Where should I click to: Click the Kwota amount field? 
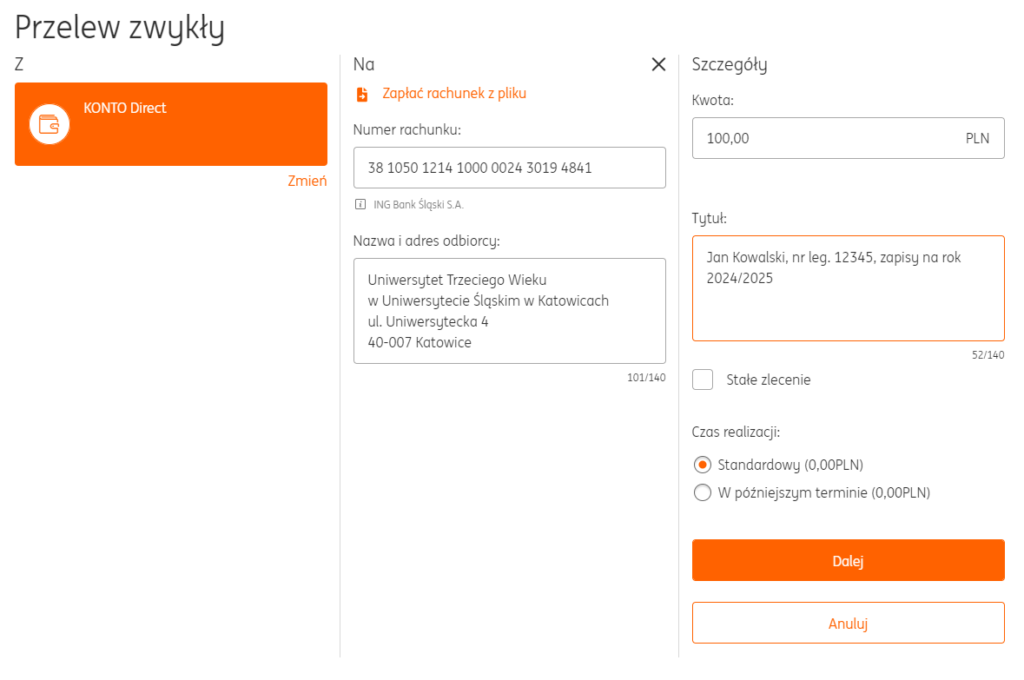tap(848, 138)
